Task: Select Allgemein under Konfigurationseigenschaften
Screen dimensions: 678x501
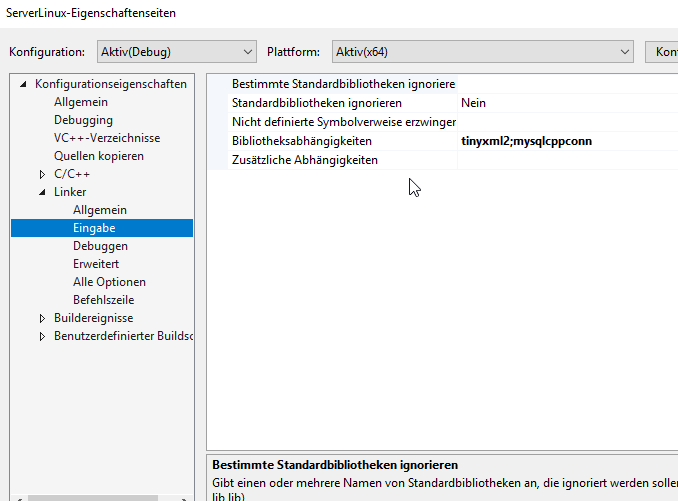Action: (x=81, y=102)
